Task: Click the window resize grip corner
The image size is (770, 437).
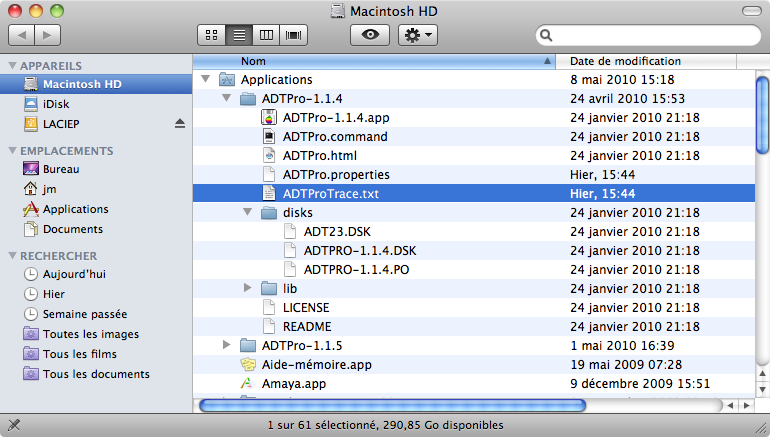Action: 762,427
